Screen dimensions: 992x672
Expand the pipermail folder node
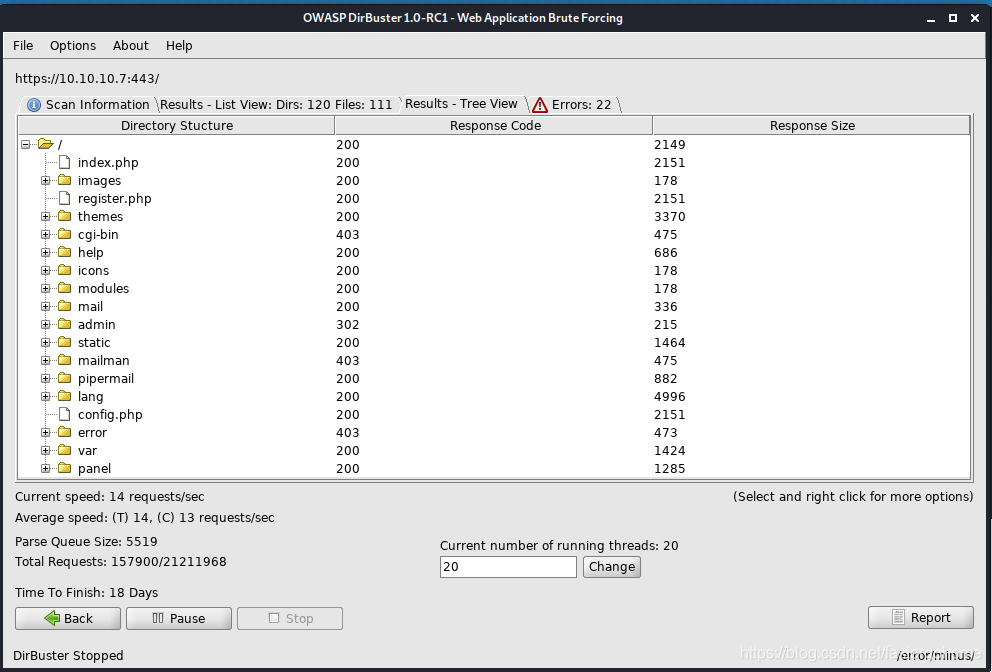(x=46, y=378)
